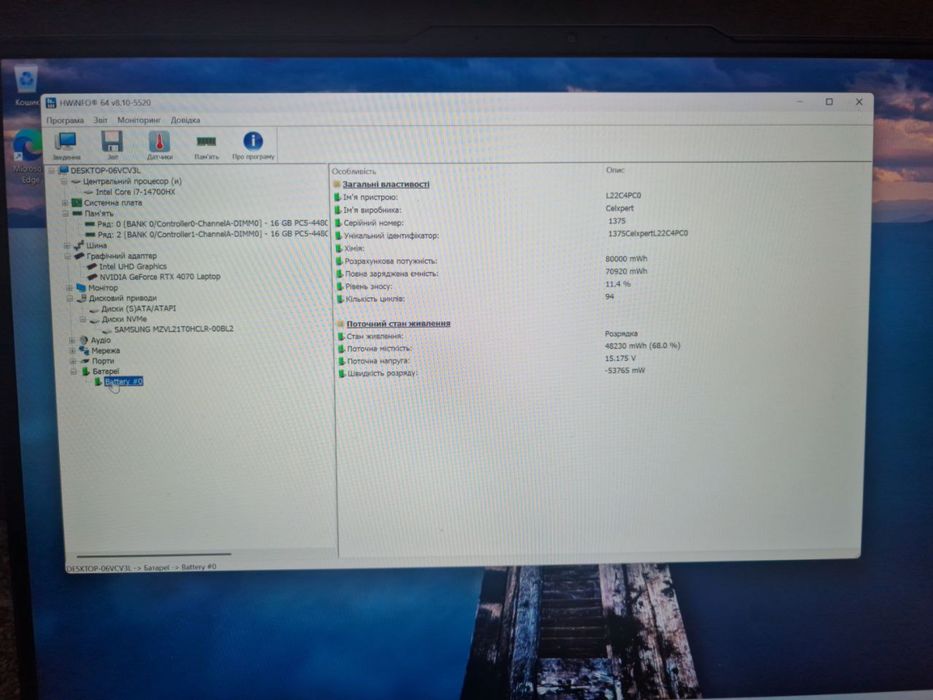Image resolution: width=933 pixels, height=700 pixels.
Task: Click the Особливість column header
Action: 353,171
